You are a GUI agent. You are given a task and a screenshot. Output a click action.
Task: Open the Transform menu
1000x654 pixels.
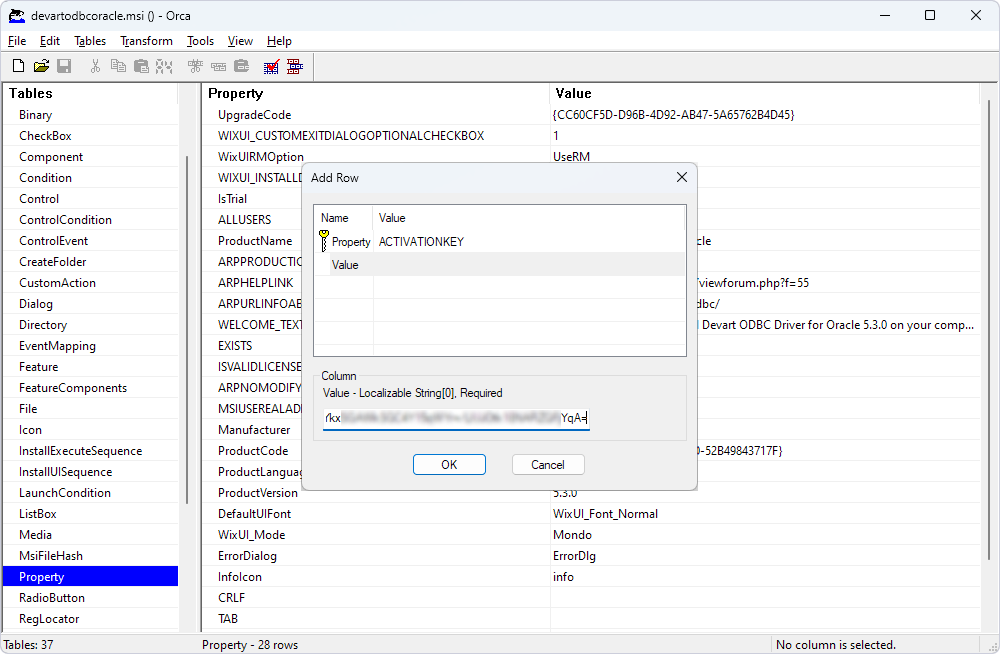click(146, 41)
